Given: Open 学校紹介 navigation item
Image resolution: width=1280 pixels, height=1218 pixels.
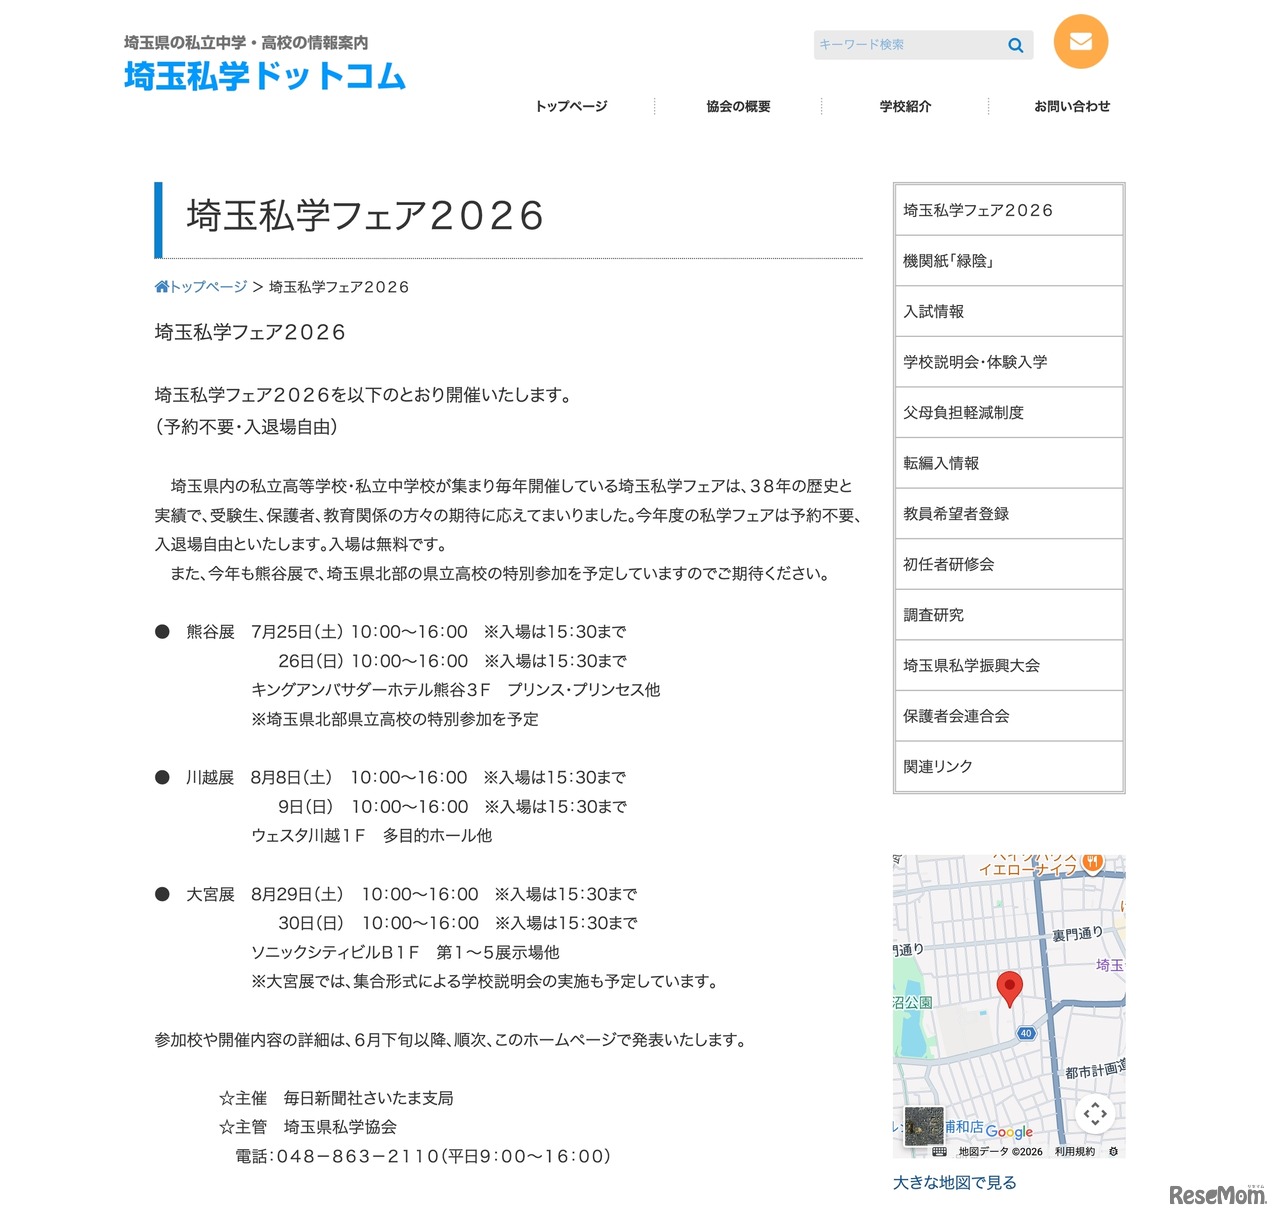Looking at the screenshot, I should tap(905, 106).
